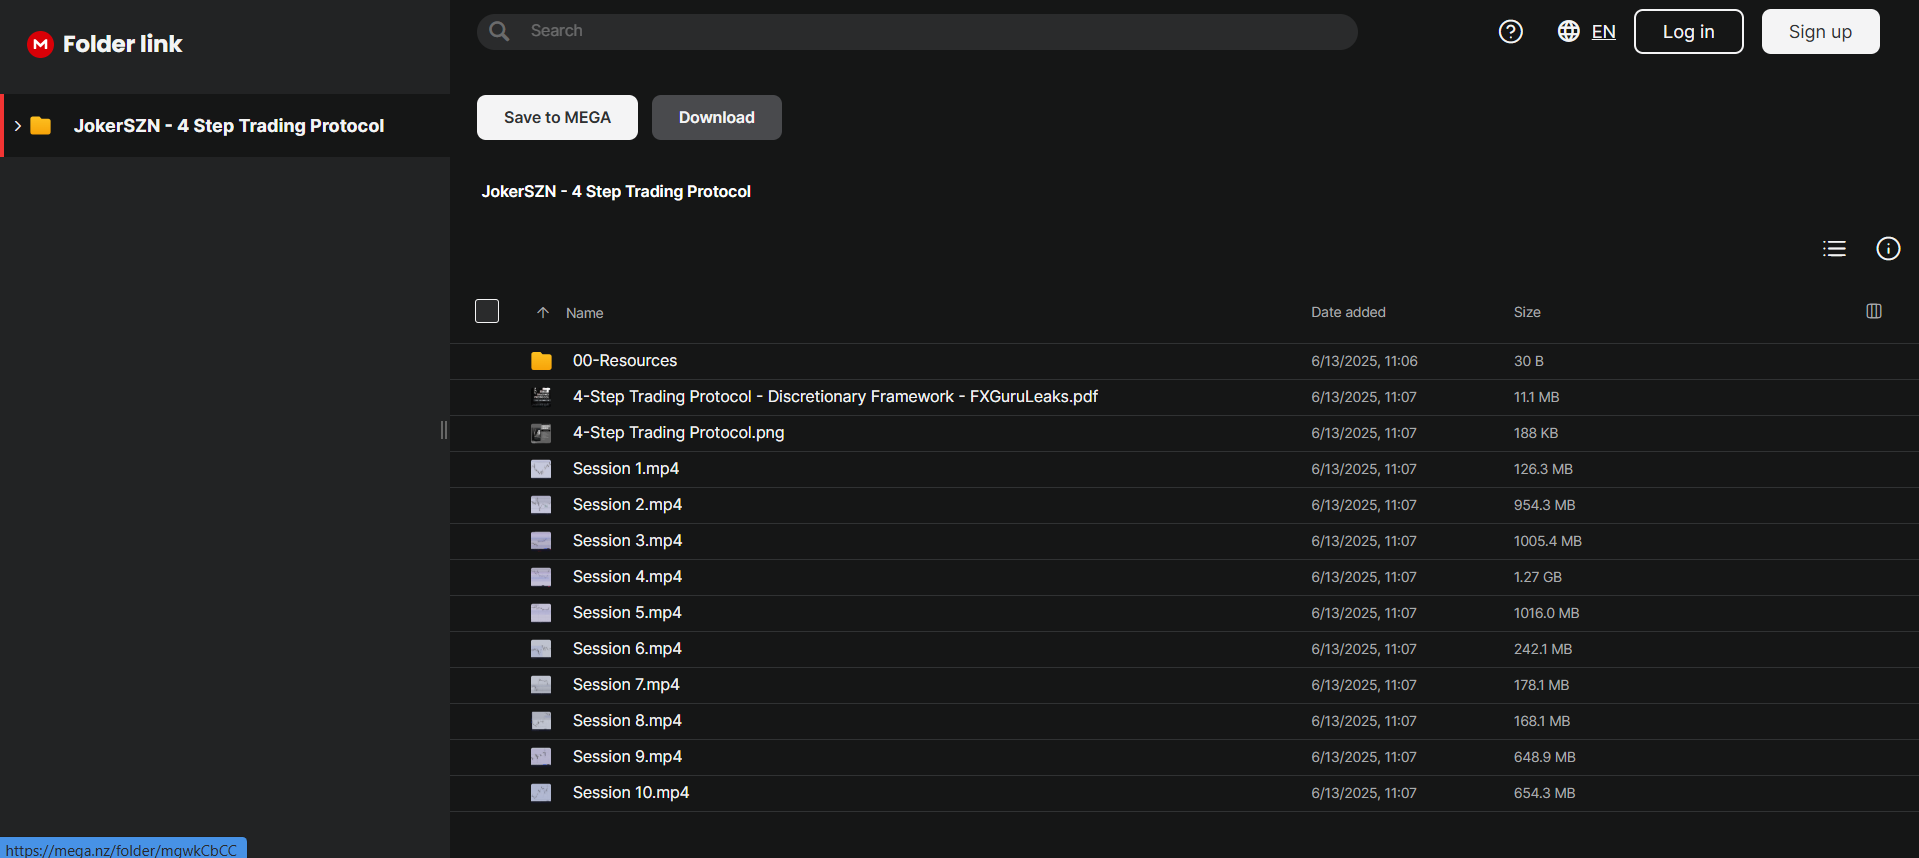Click sidebar folder icon for JokerSZN
The image size is (1919, 858).
41,126
